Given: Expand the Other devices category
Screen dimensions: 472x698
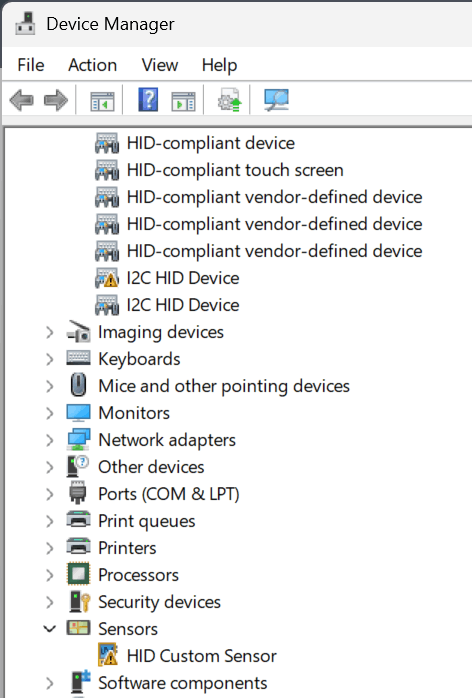Looking at the screenshot, I should [x=49, y=467].
